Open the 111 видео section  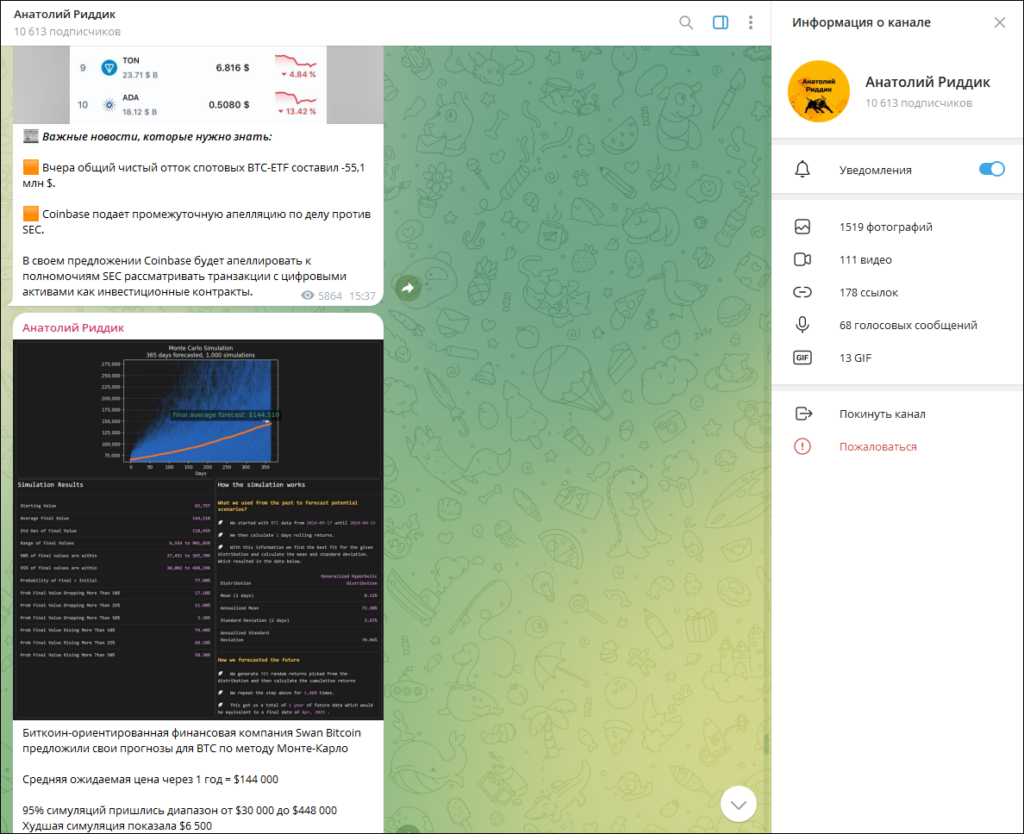click(x=865, y=260)
